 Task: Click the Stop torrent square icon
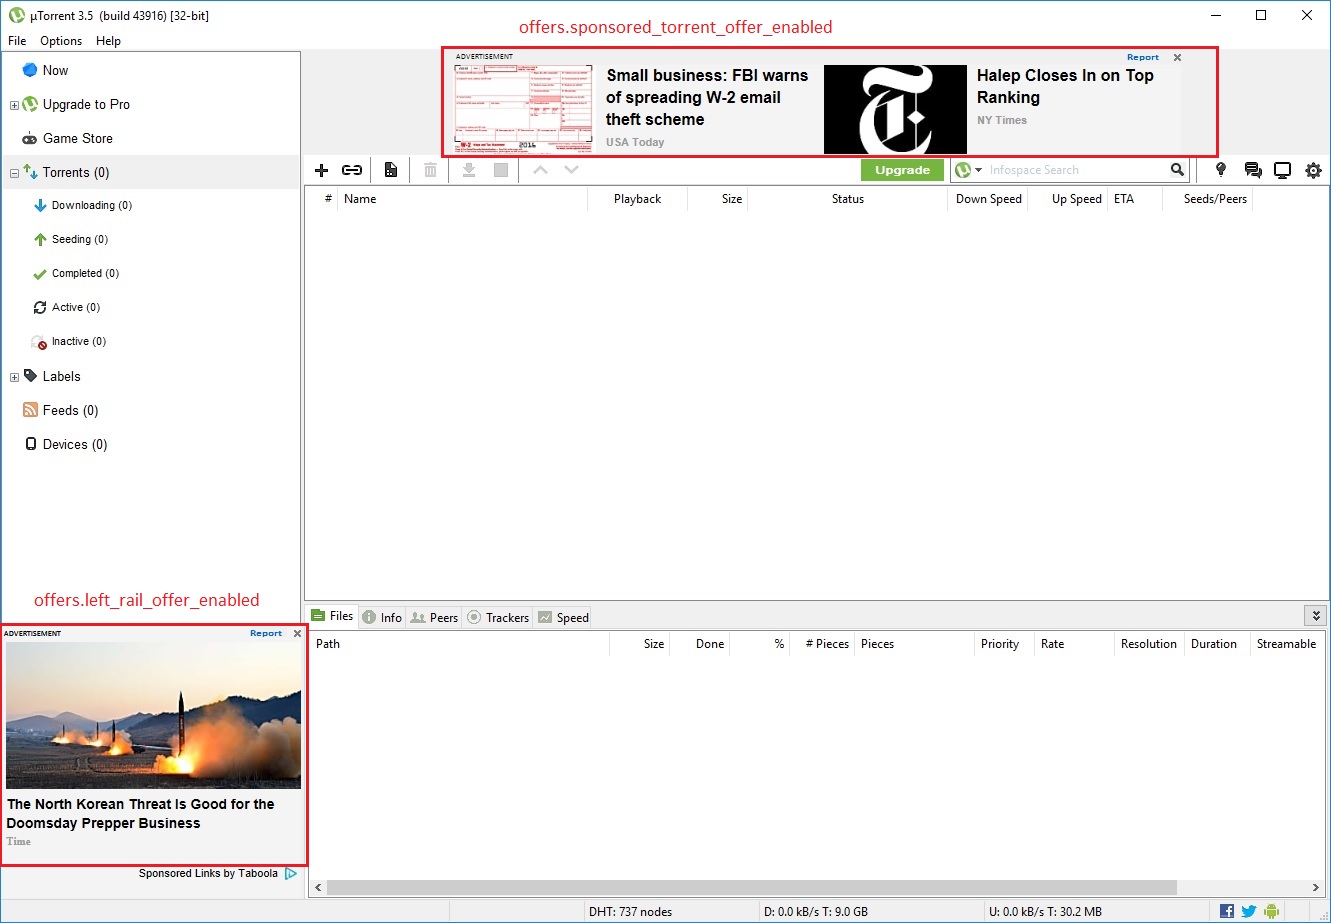[x=501, y=171]
